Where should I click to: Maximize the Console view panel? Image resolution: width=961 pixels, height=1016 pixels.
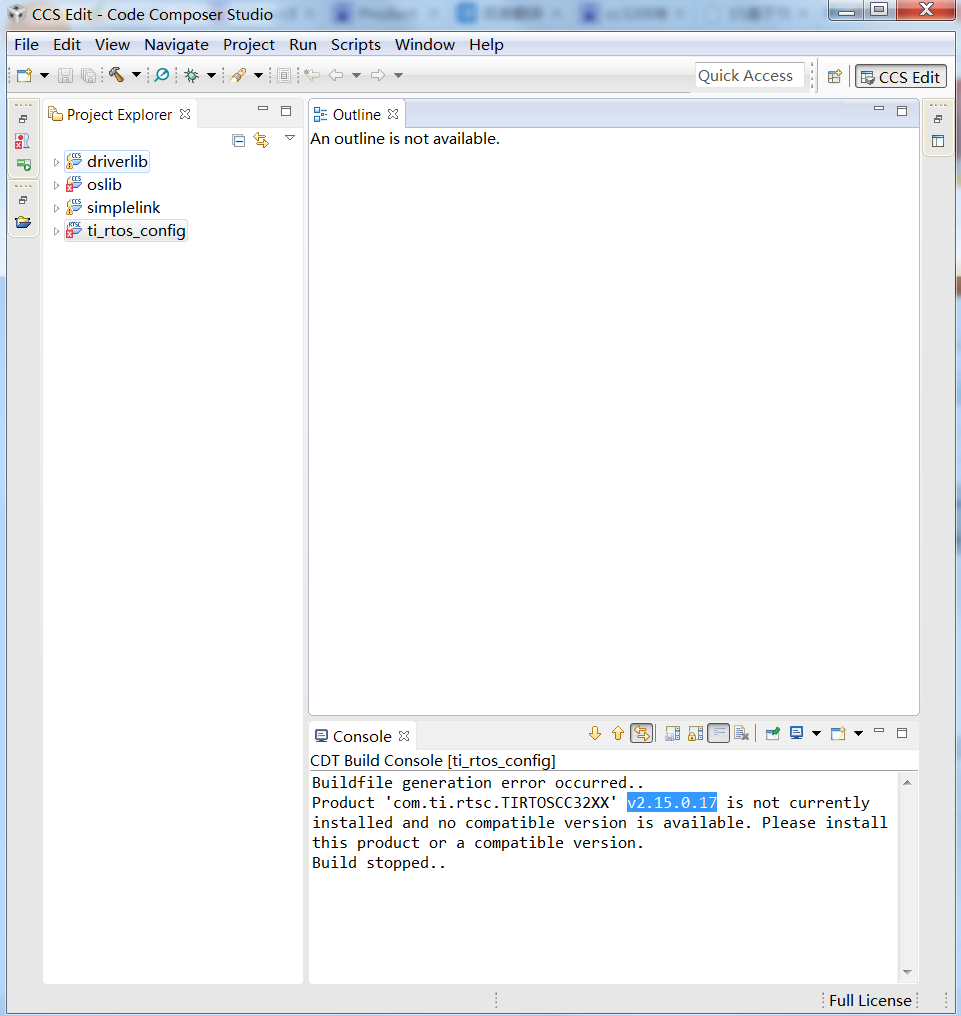click(x=902, y=733)
